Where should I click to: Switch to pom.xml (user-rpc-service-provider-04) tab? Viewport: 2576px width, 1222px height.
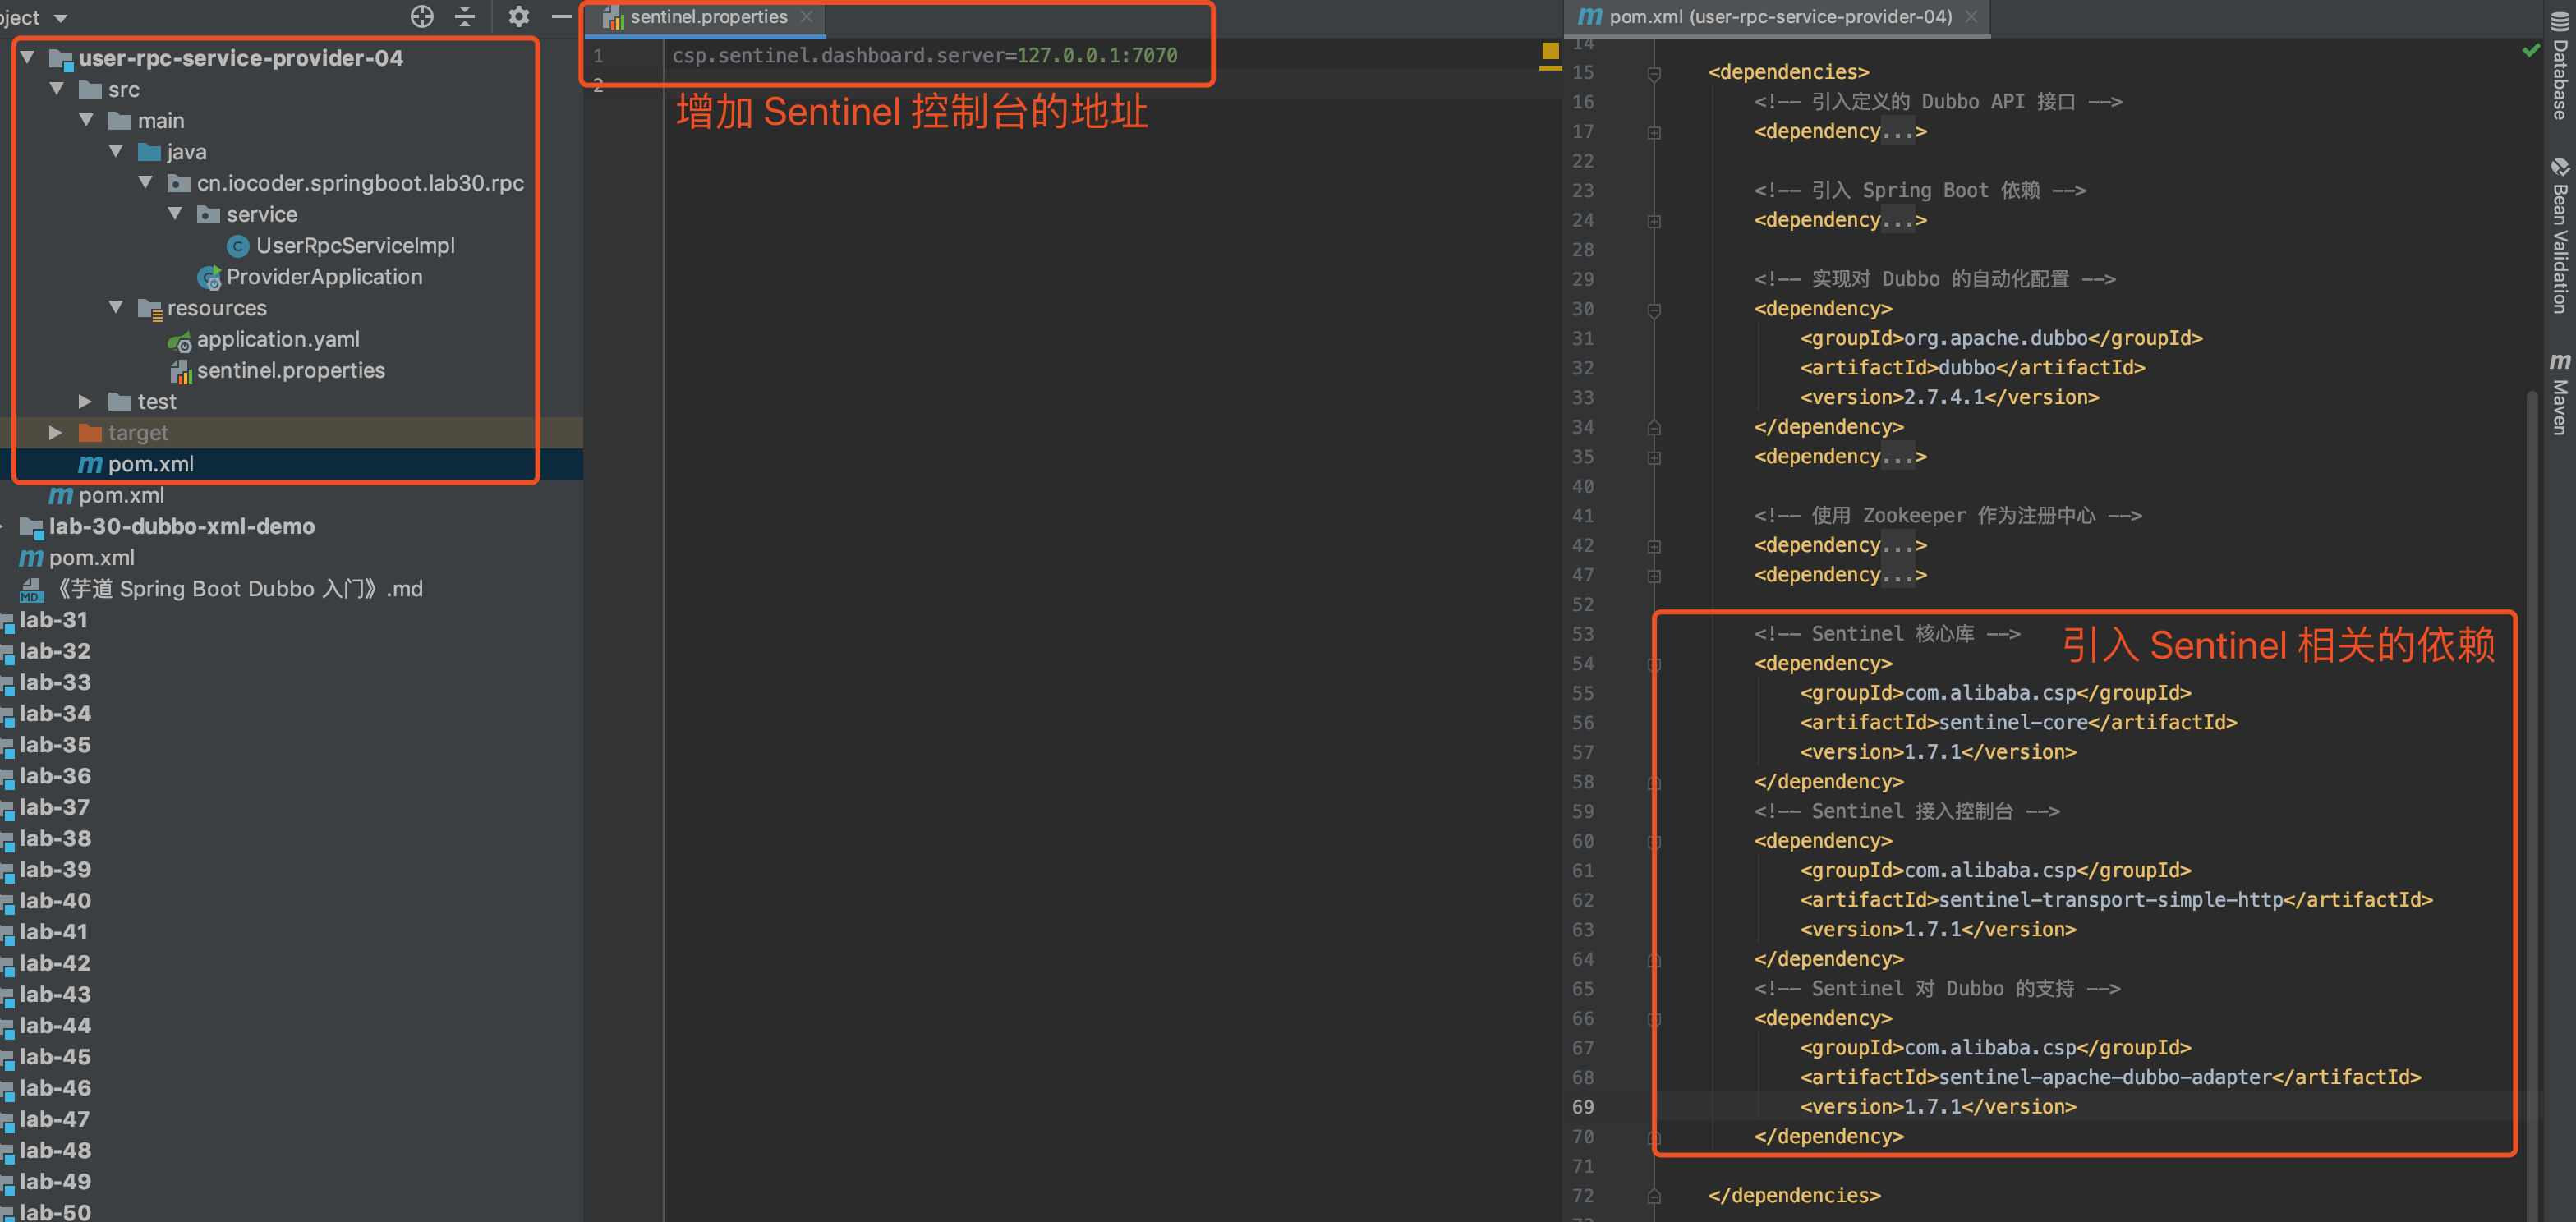click(1778, 17)
